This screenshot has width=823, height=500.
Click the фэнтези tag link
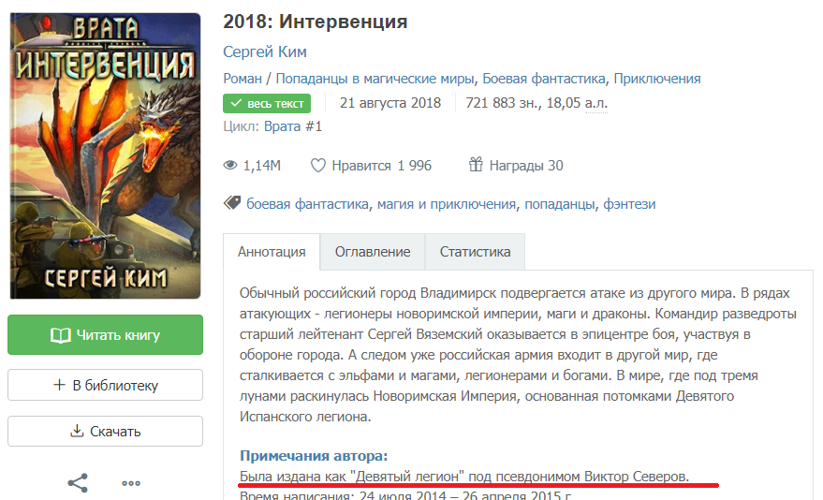pyautogui.click(x=629, y=204)
